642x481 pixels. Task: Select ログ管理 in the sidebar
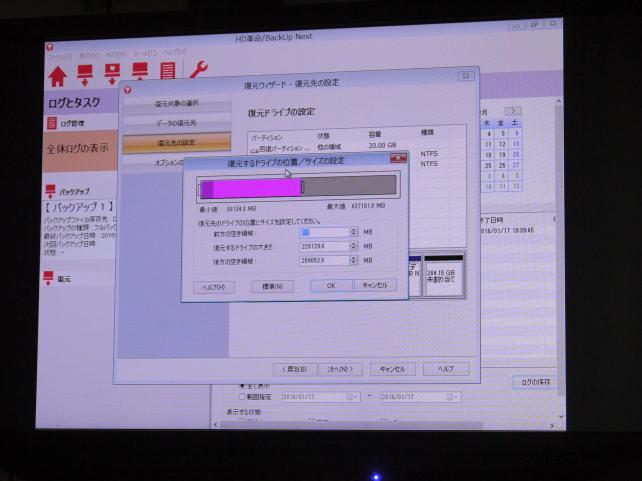pyautogui.click(x=72, y=123)
